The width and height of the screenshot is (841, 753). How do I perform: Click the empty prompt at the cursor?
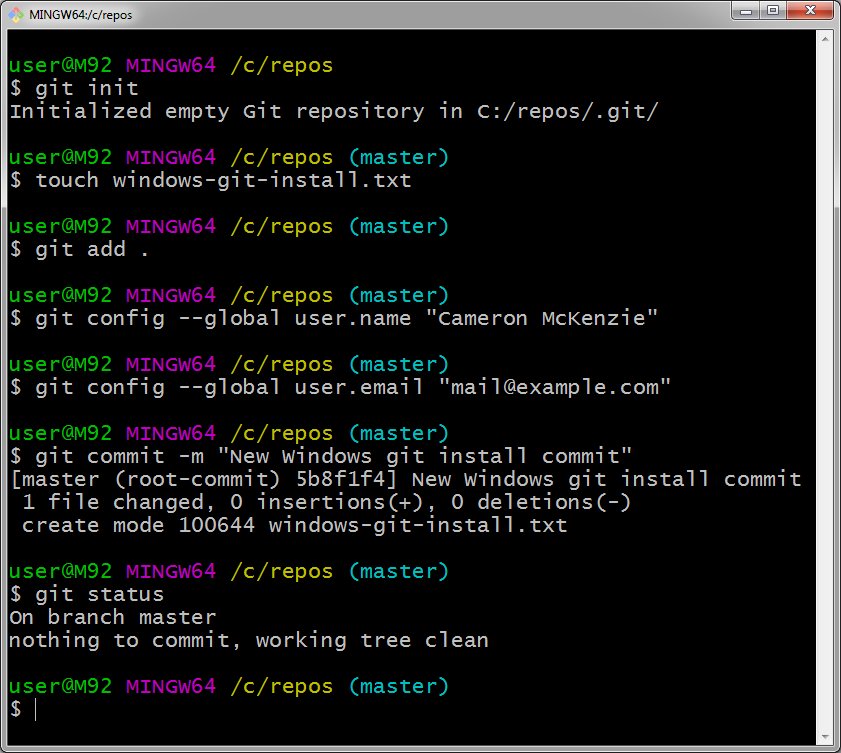point(36,709)
